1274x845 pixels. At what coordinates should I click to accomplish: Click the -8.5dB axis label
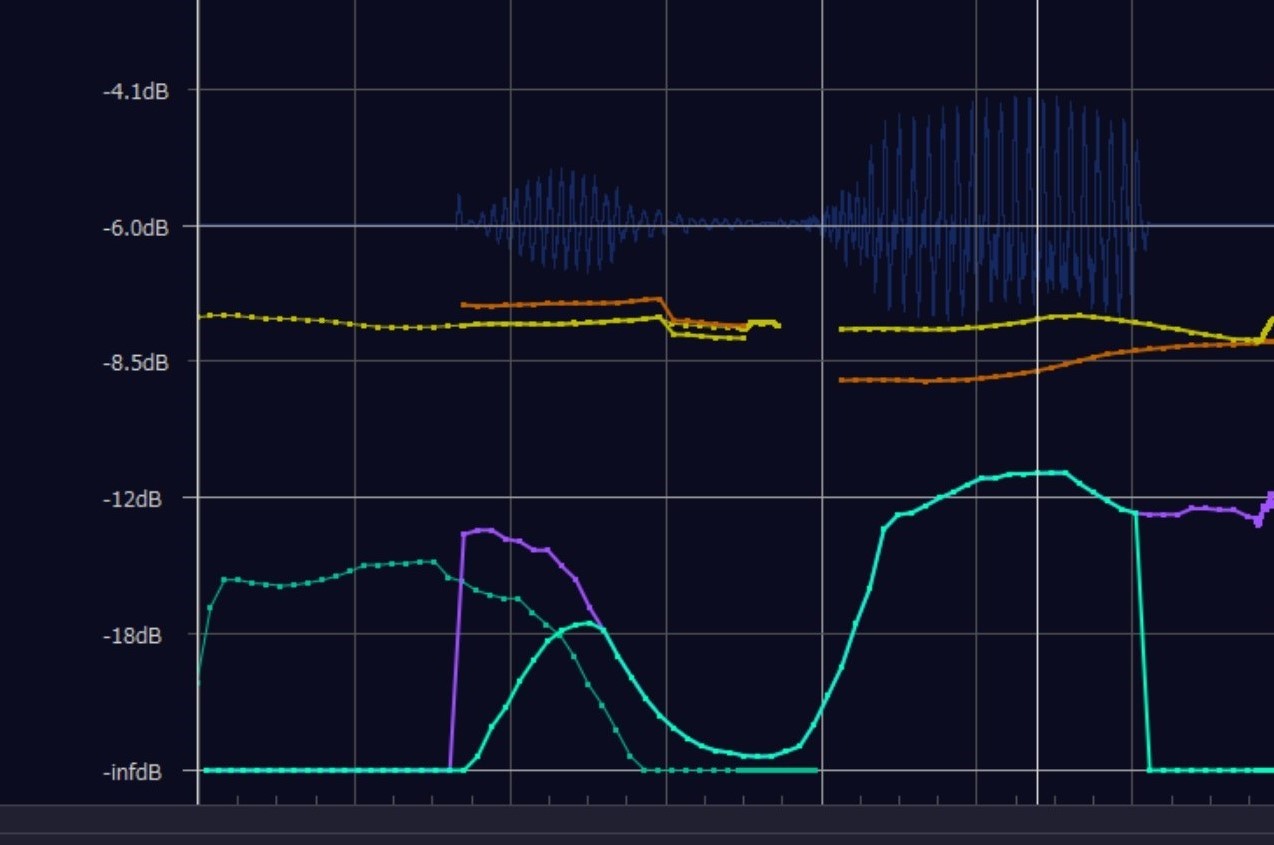click(x=135, y=362)
